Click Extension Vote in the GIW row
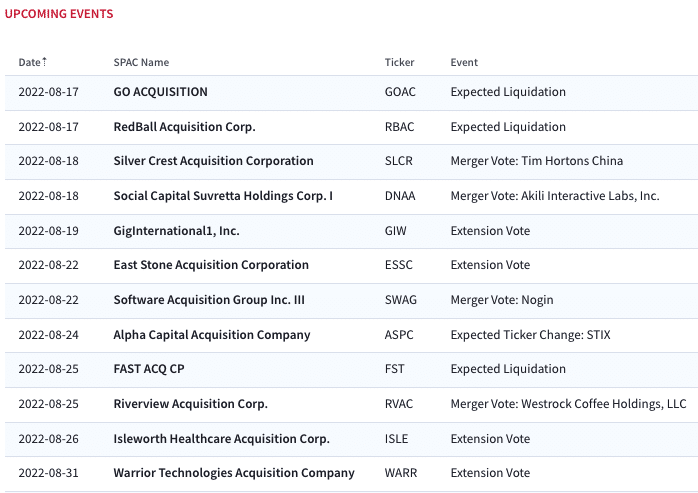The image size is (698, 493). pyautogui.click(x=490, y=231)
